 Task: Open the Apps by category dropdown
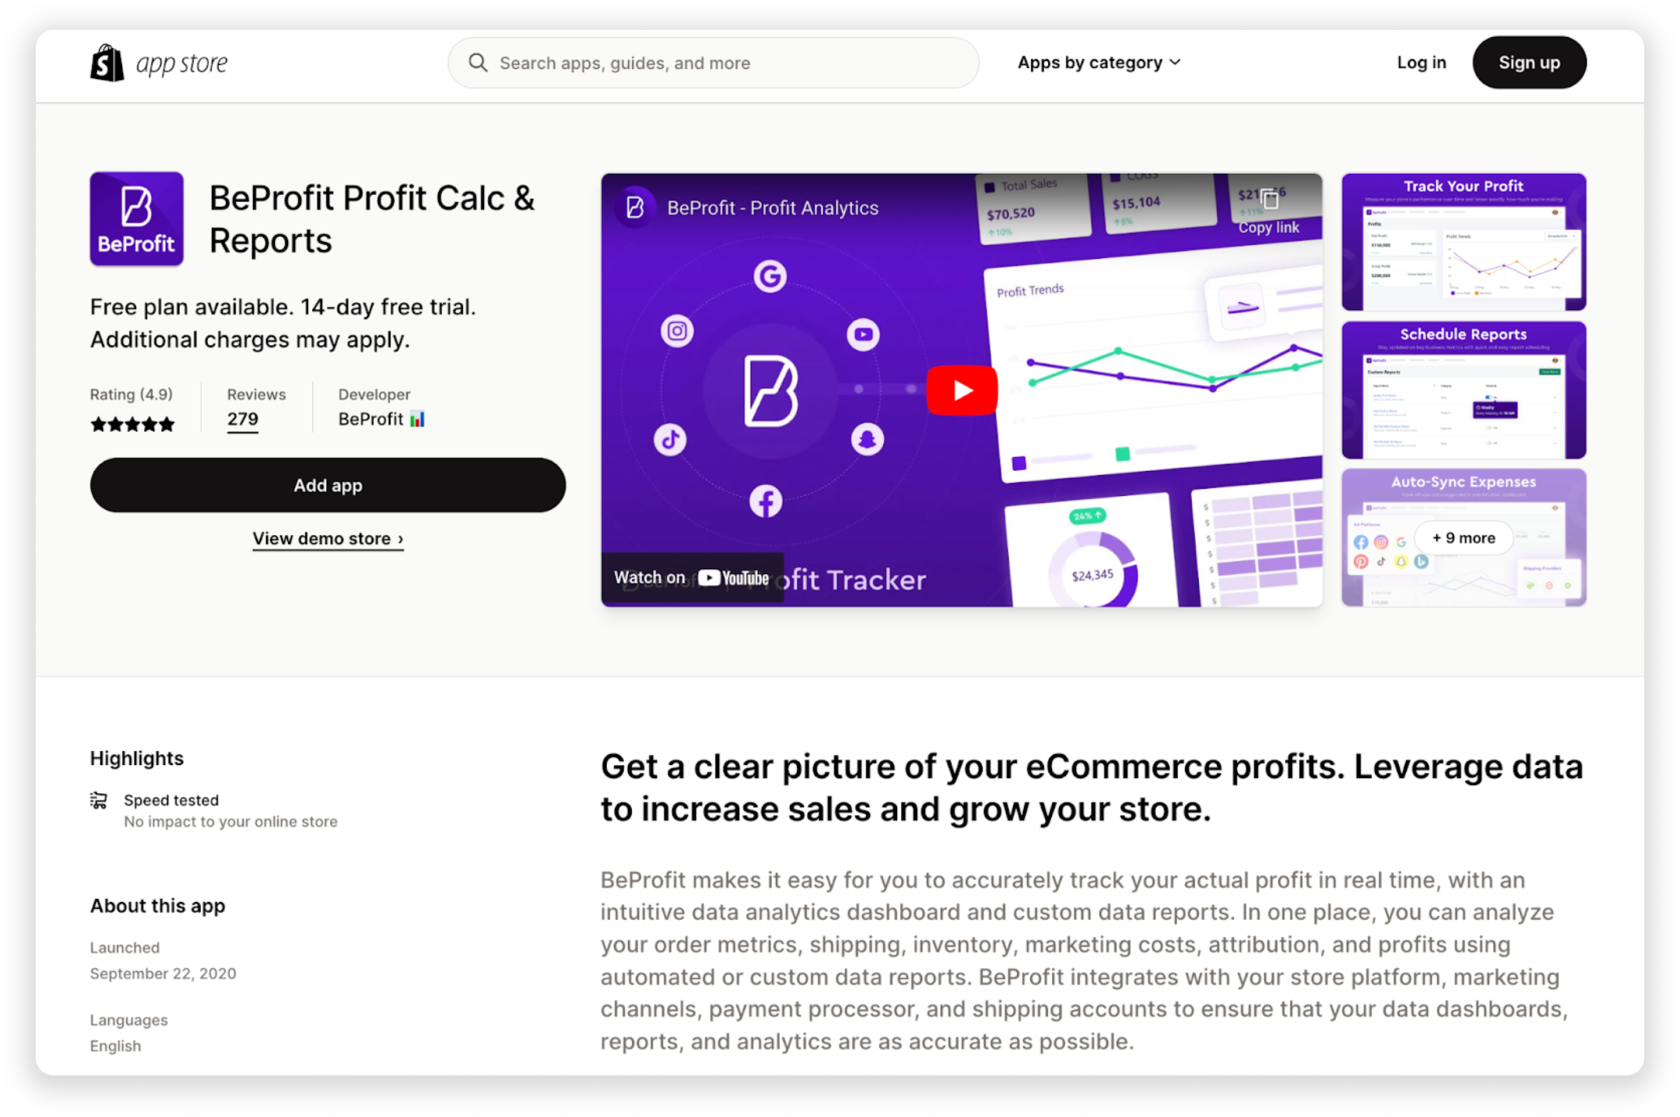pyautogui.click(x=1098, y=62)
